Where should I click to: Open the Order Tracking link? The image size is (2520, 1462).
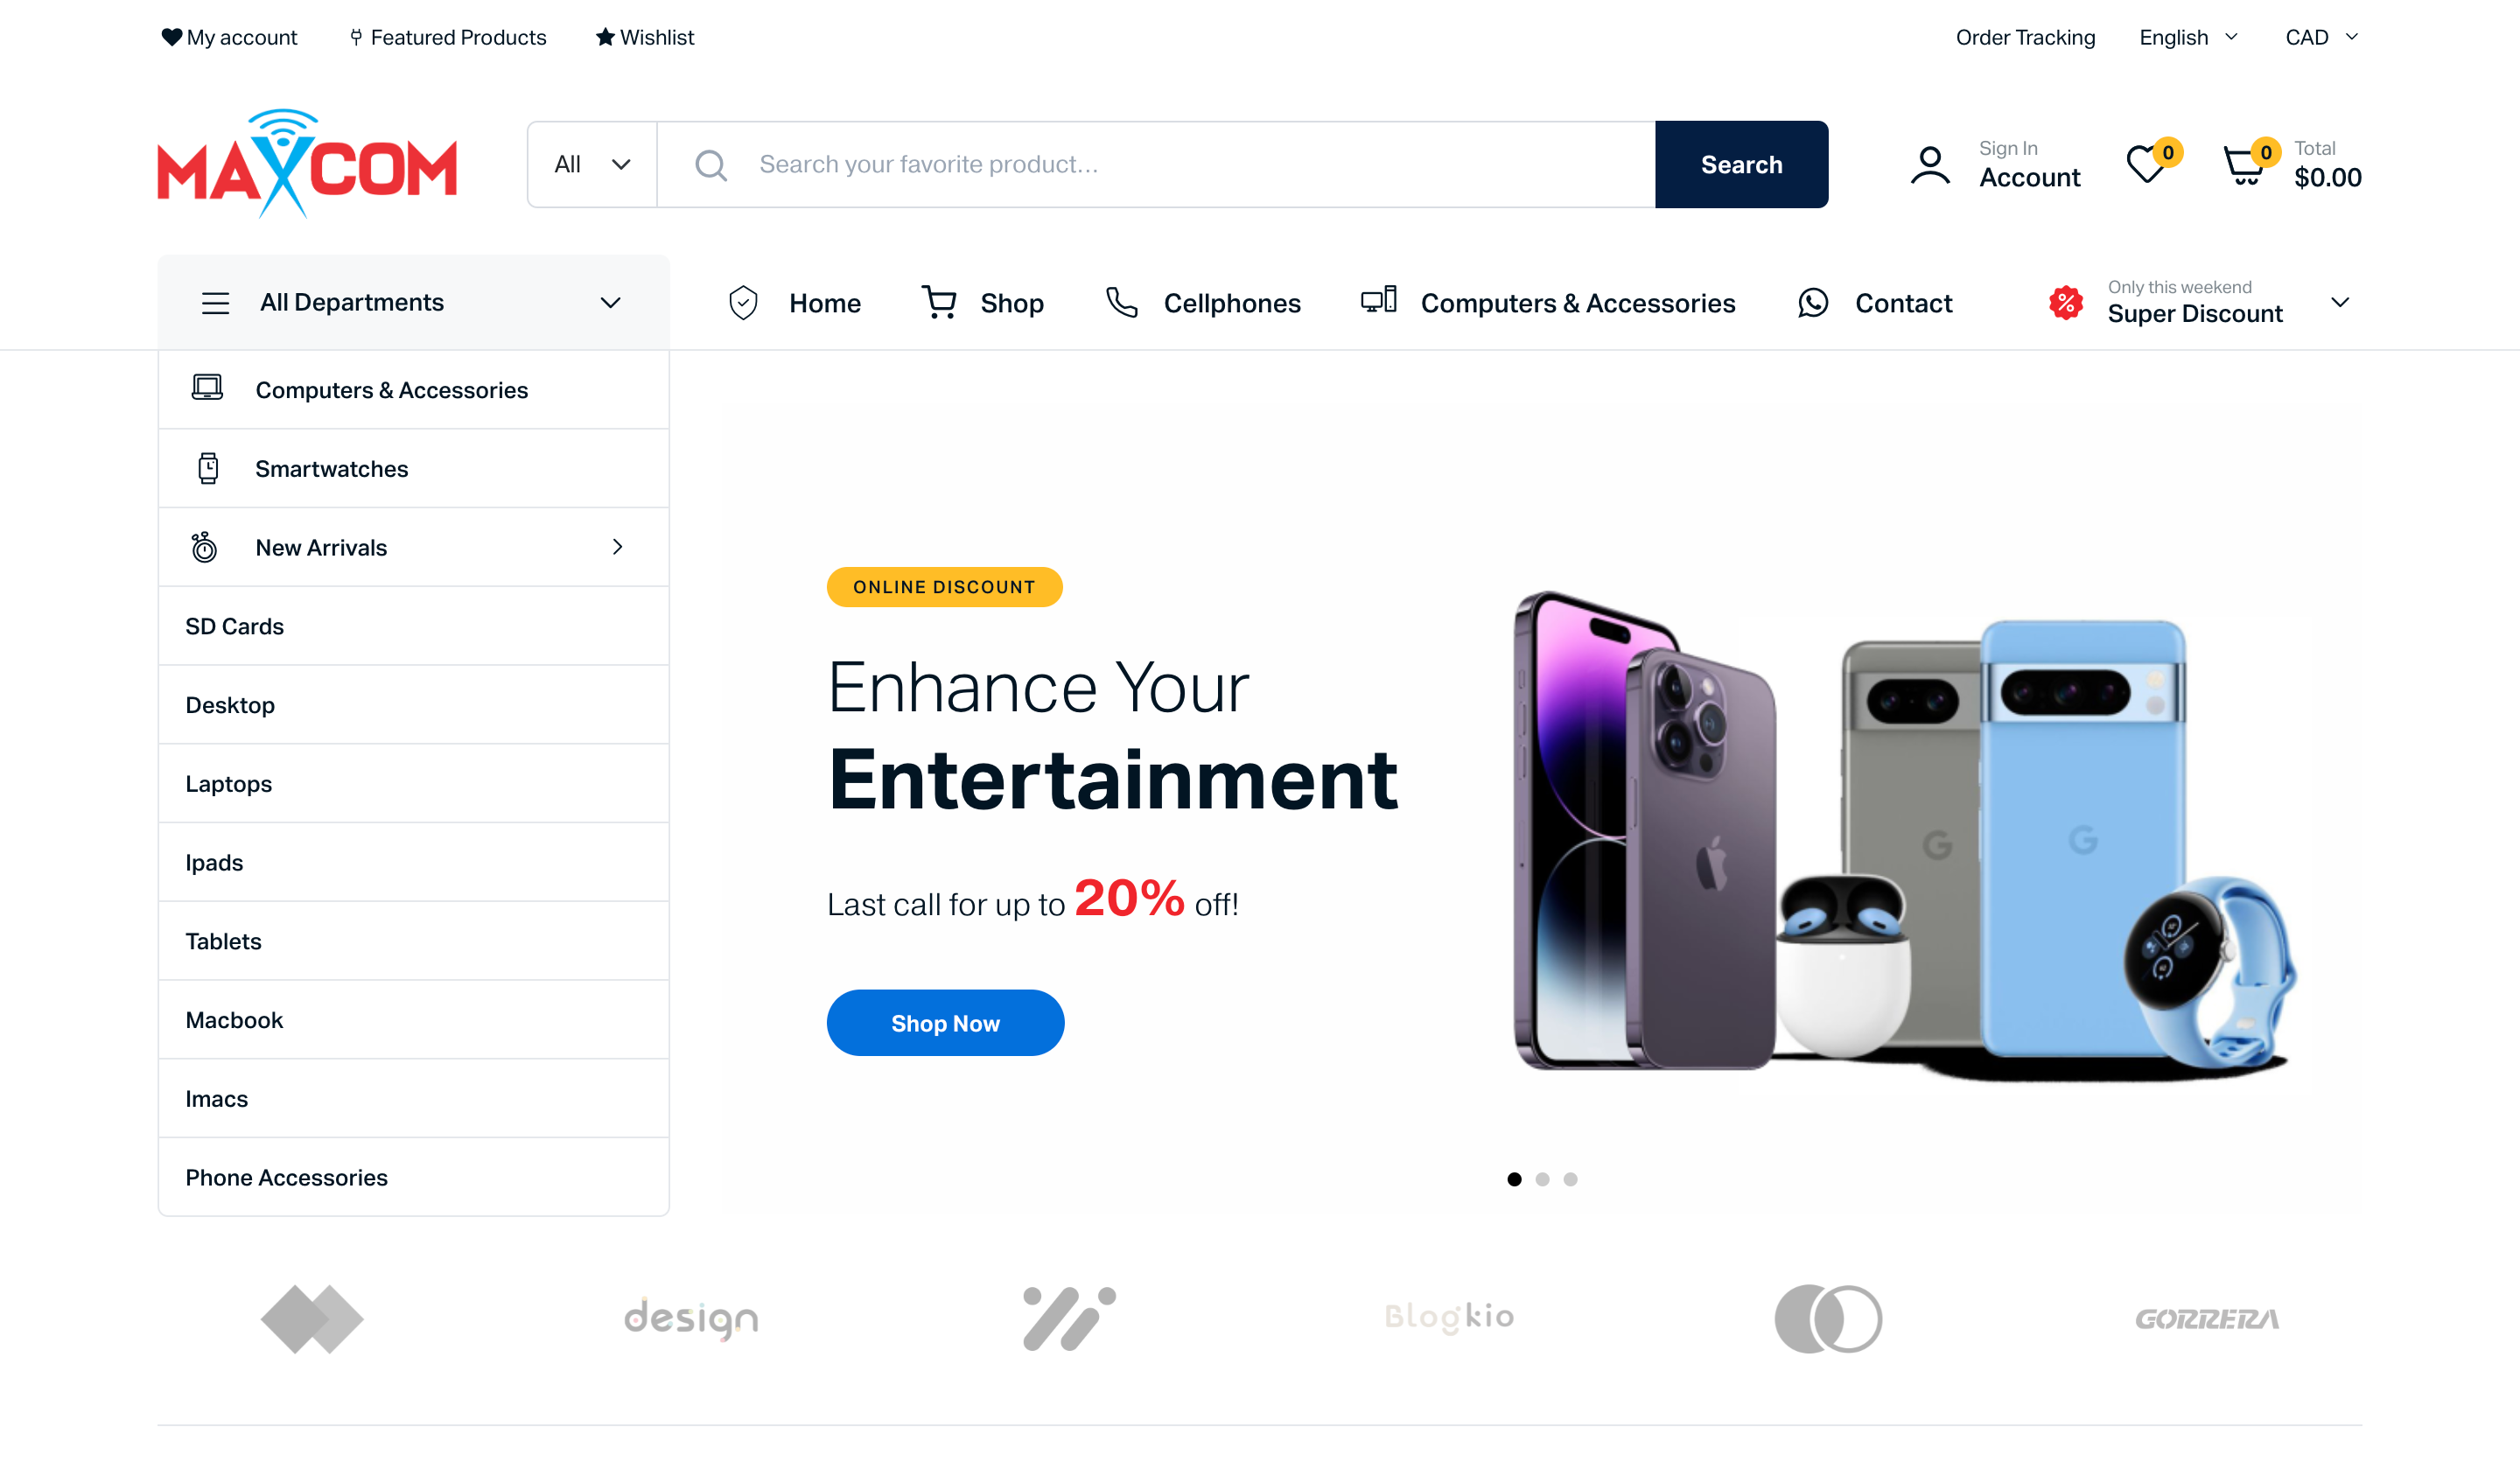2025,37
